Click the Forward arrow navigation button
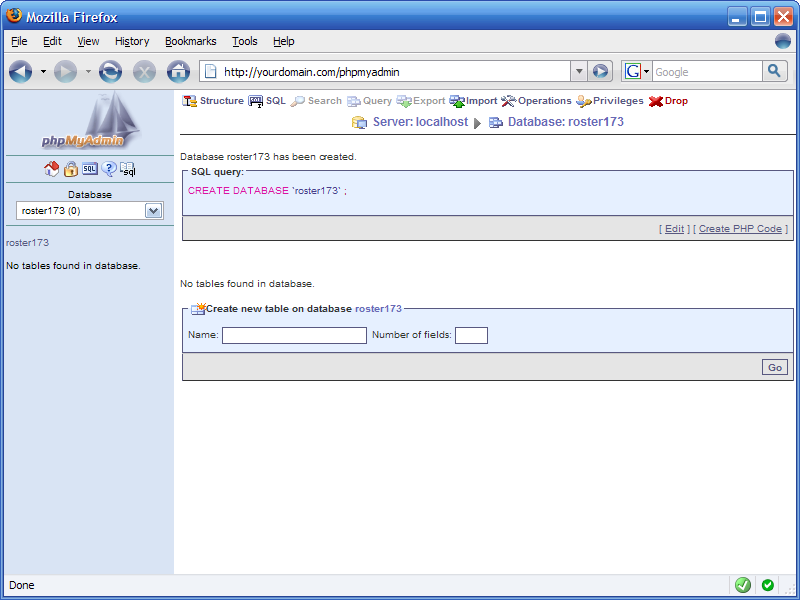The height and width of the screenshot is (600, 800). pyautogui.click(x=65, y=72)
